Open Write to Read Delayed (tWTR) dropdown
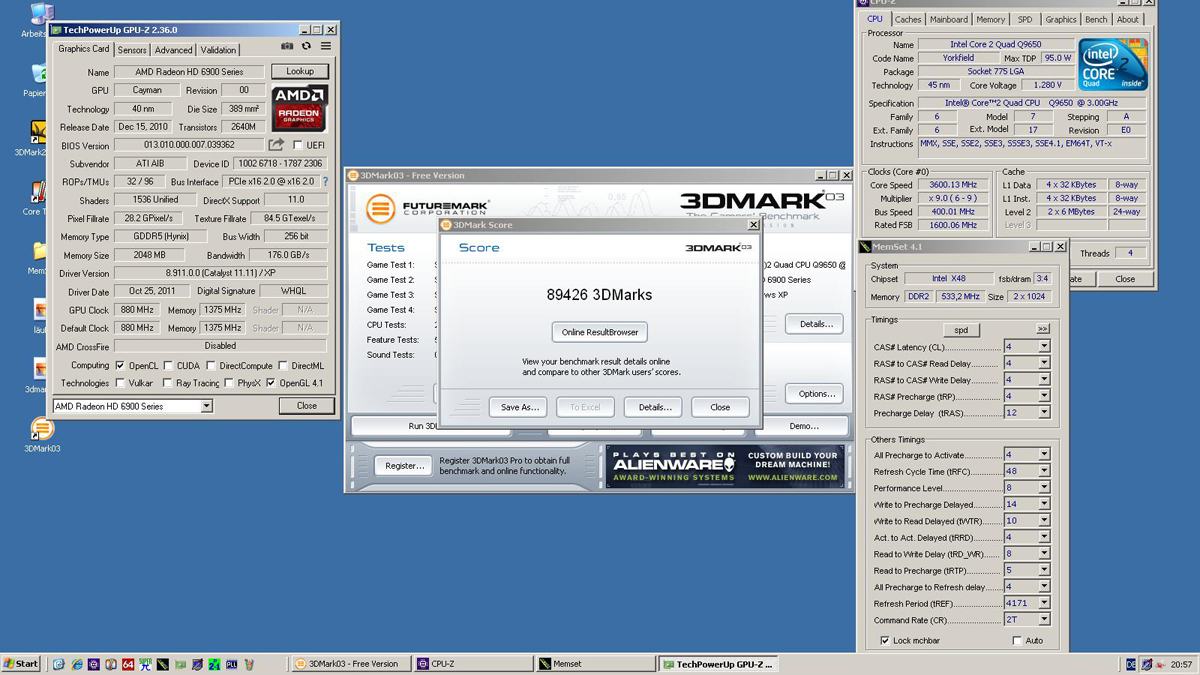This screenshot has height=675, width=1200. click(1044, 521)
